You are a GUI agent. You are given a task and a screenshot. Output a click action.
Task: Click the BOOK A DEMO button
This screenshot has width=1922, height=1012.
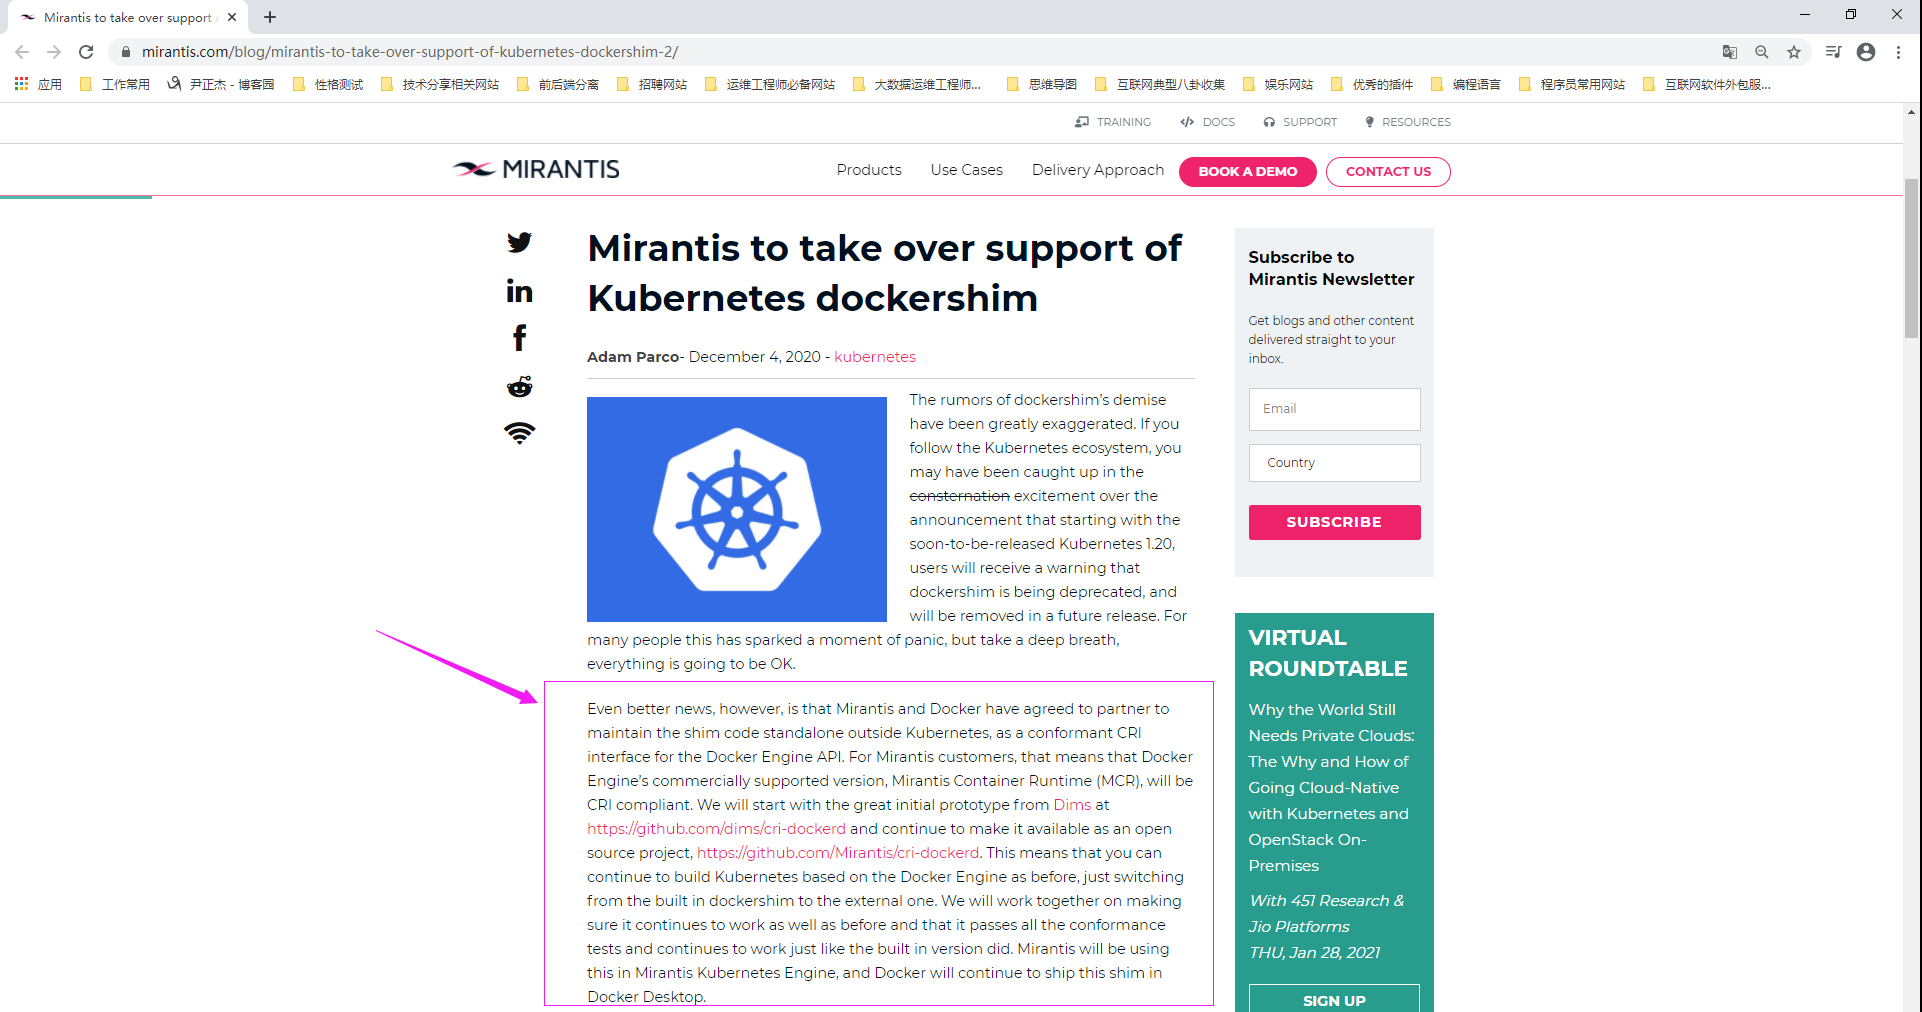click(1247, 172)
